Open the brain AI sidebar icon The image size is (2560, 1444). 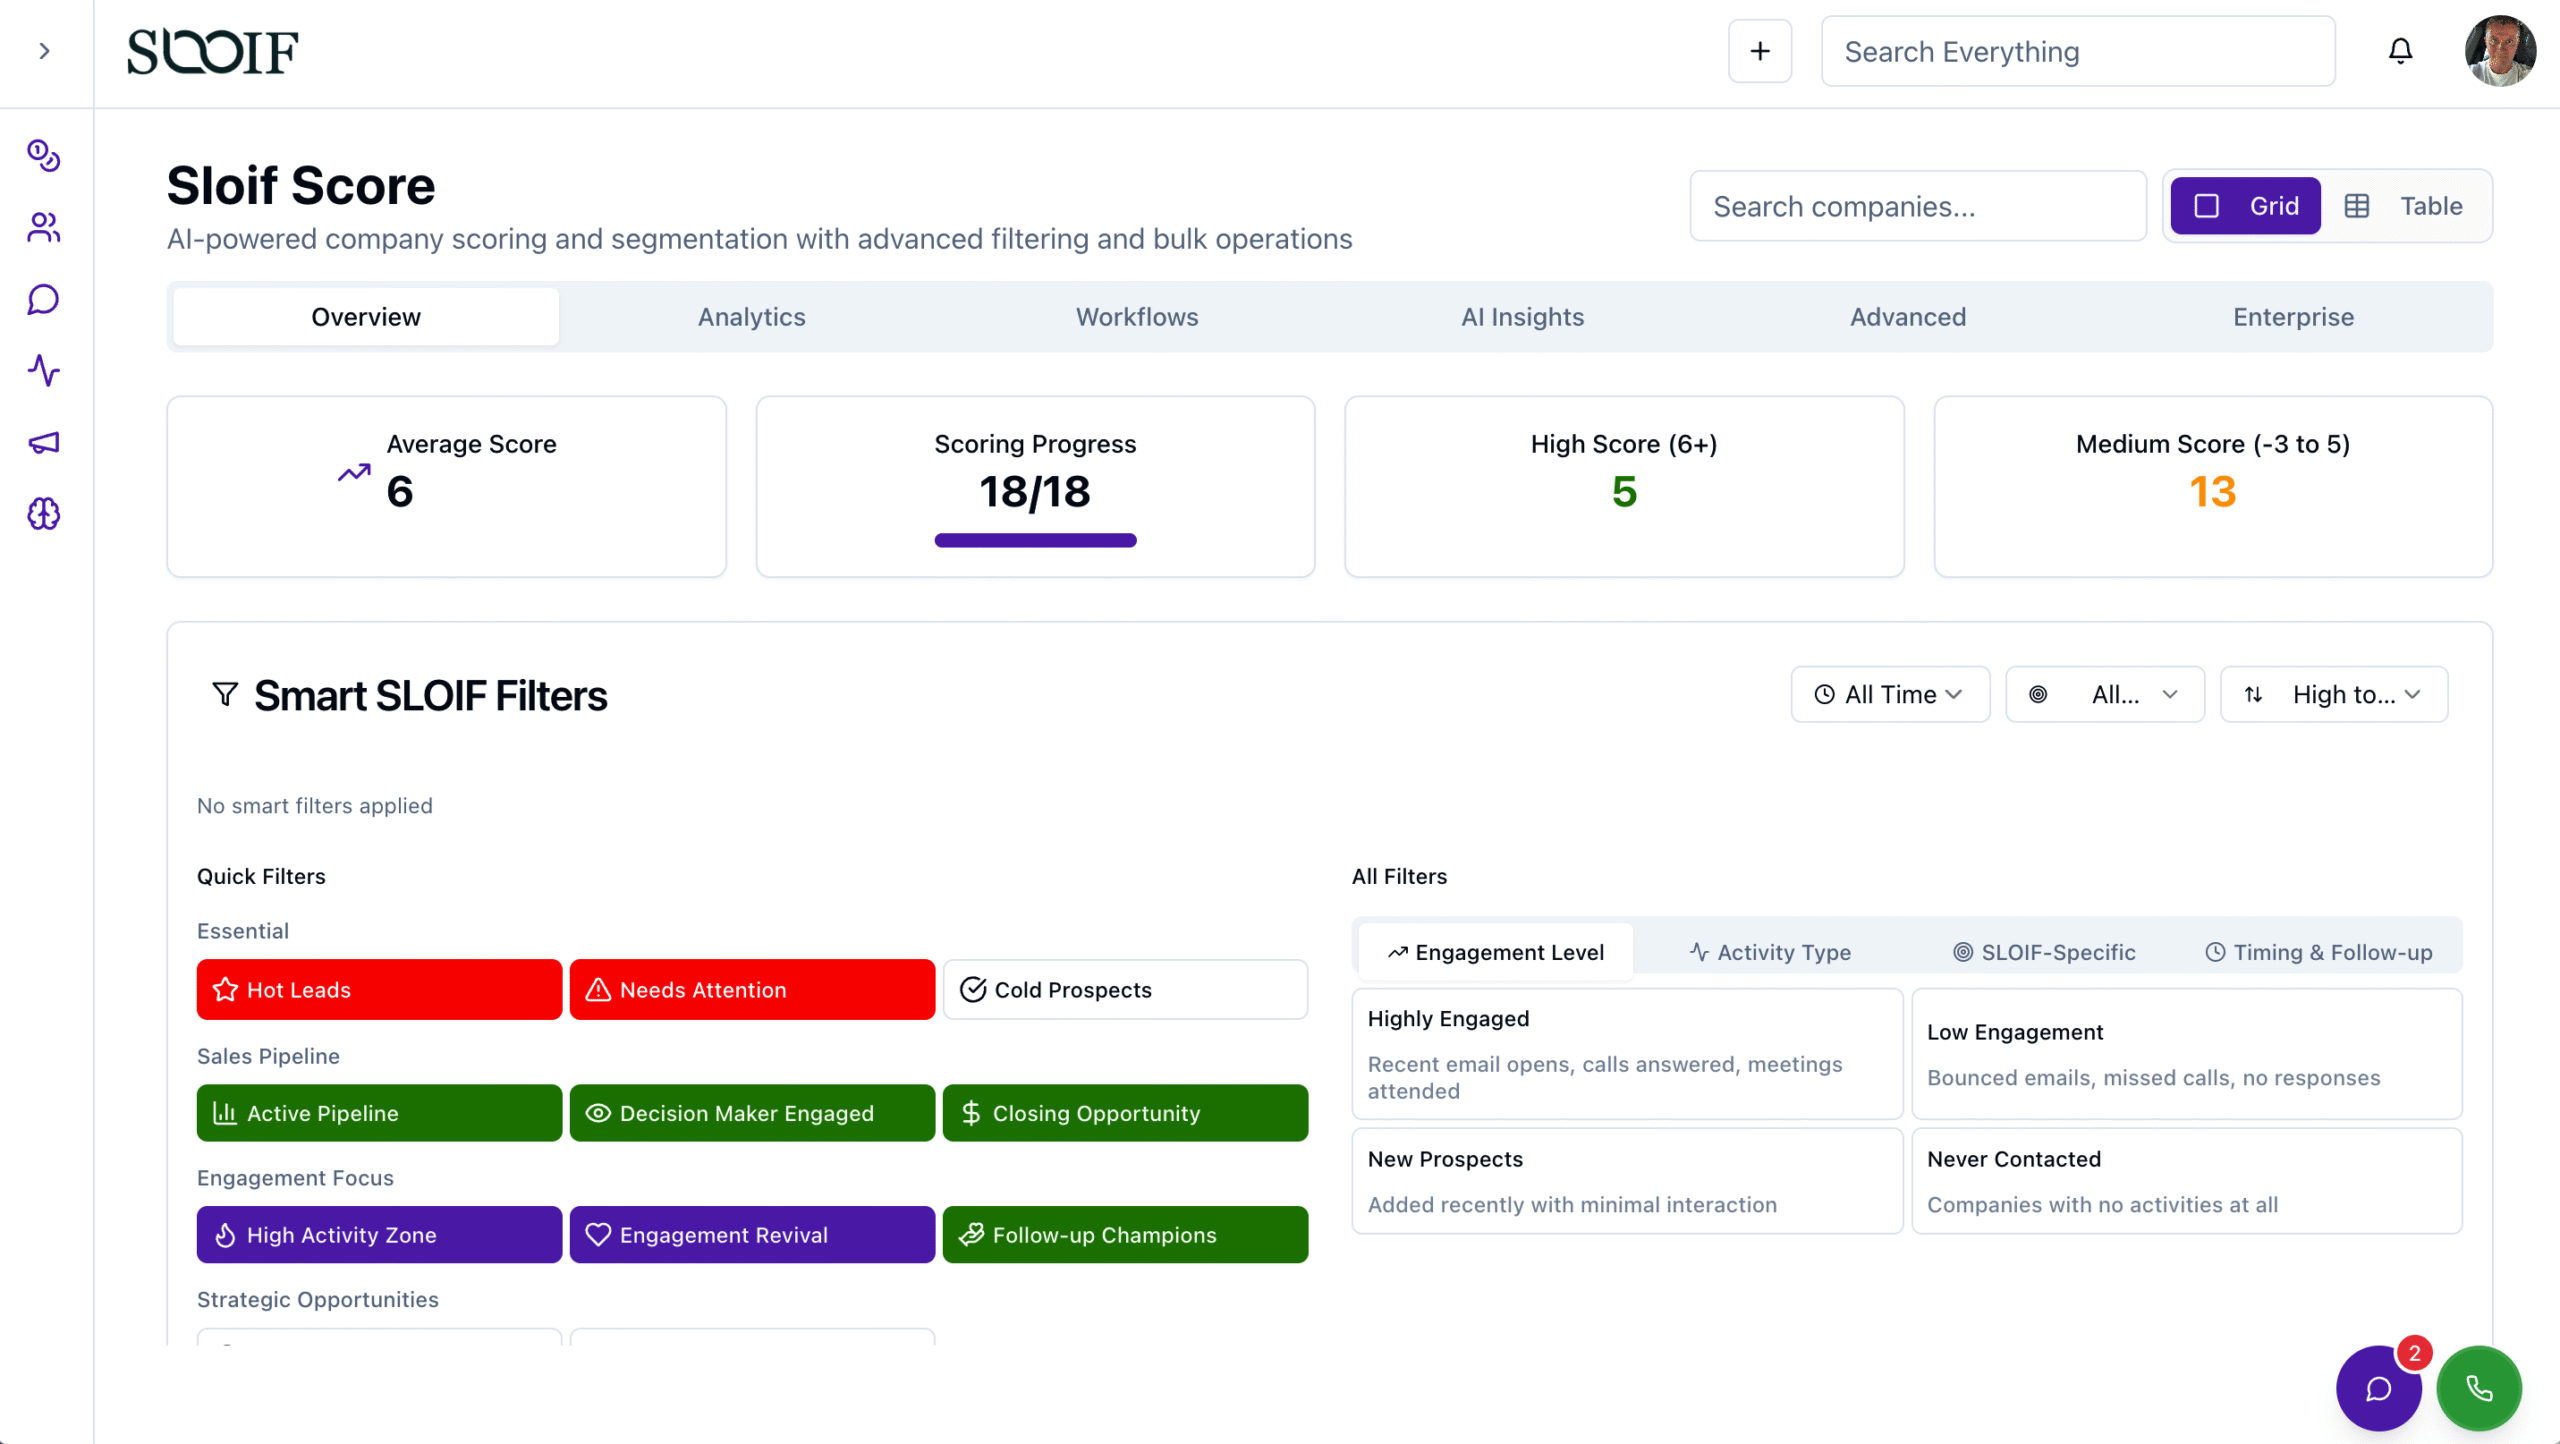pyautogui.click(x=44, y=514)
